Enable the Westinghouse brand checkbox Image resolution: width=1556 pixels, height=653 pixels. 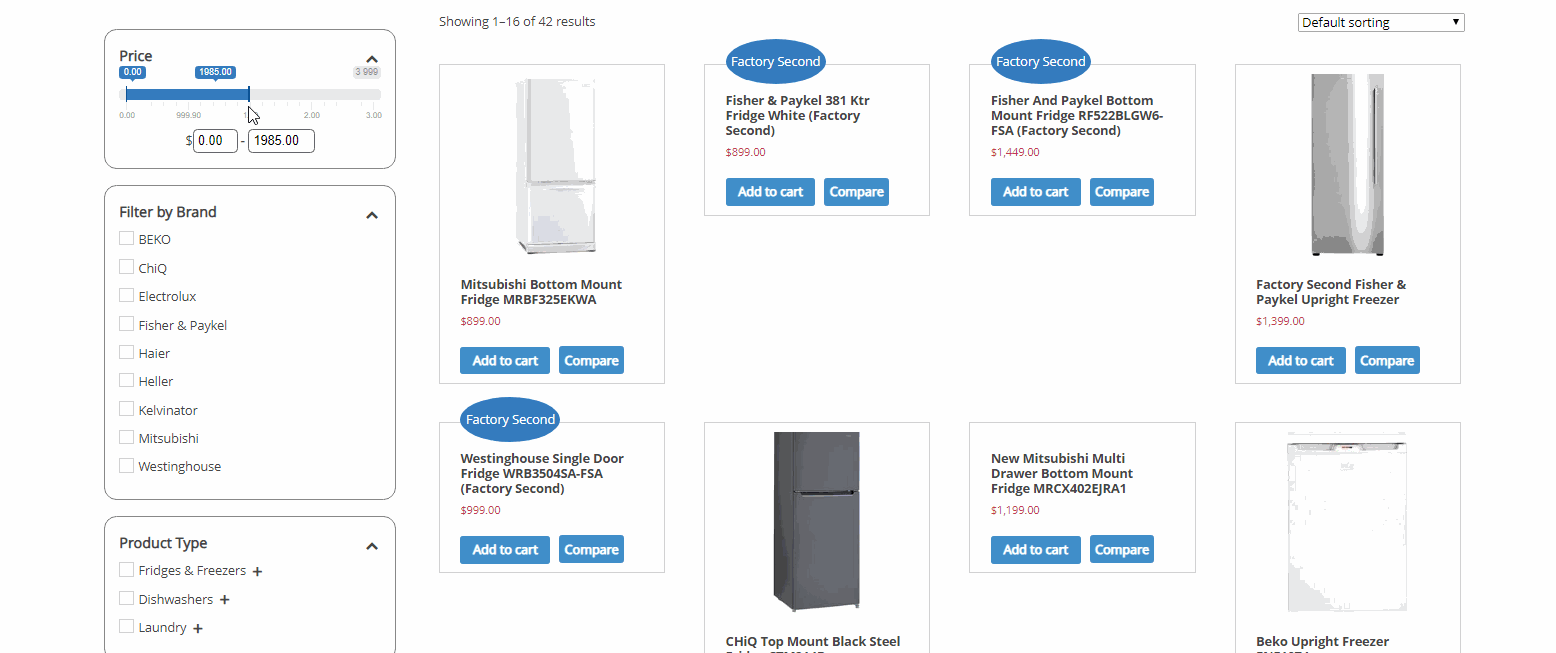tap(126, 465)
